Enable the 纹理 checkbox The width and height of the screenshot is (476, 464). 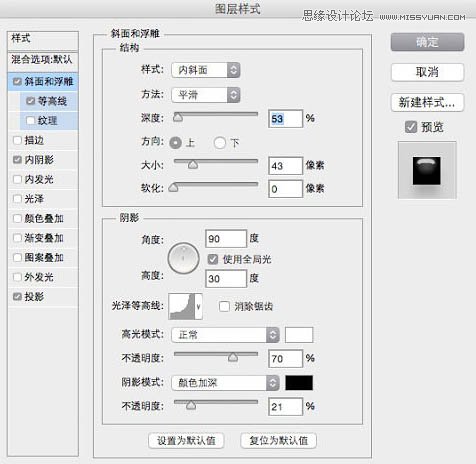(x=31, y=120)
